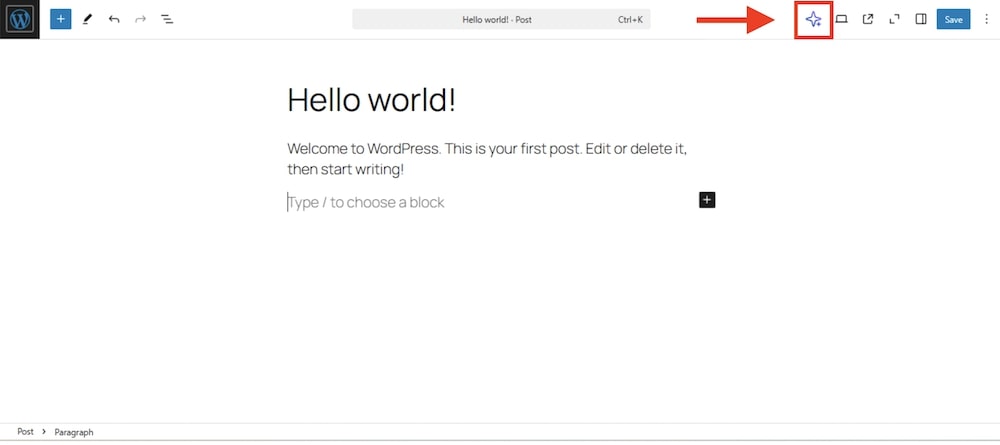Click the AI sparkle assistant icon
Image resolution: width=1000 pixels, height=445 pixels.
813,19
